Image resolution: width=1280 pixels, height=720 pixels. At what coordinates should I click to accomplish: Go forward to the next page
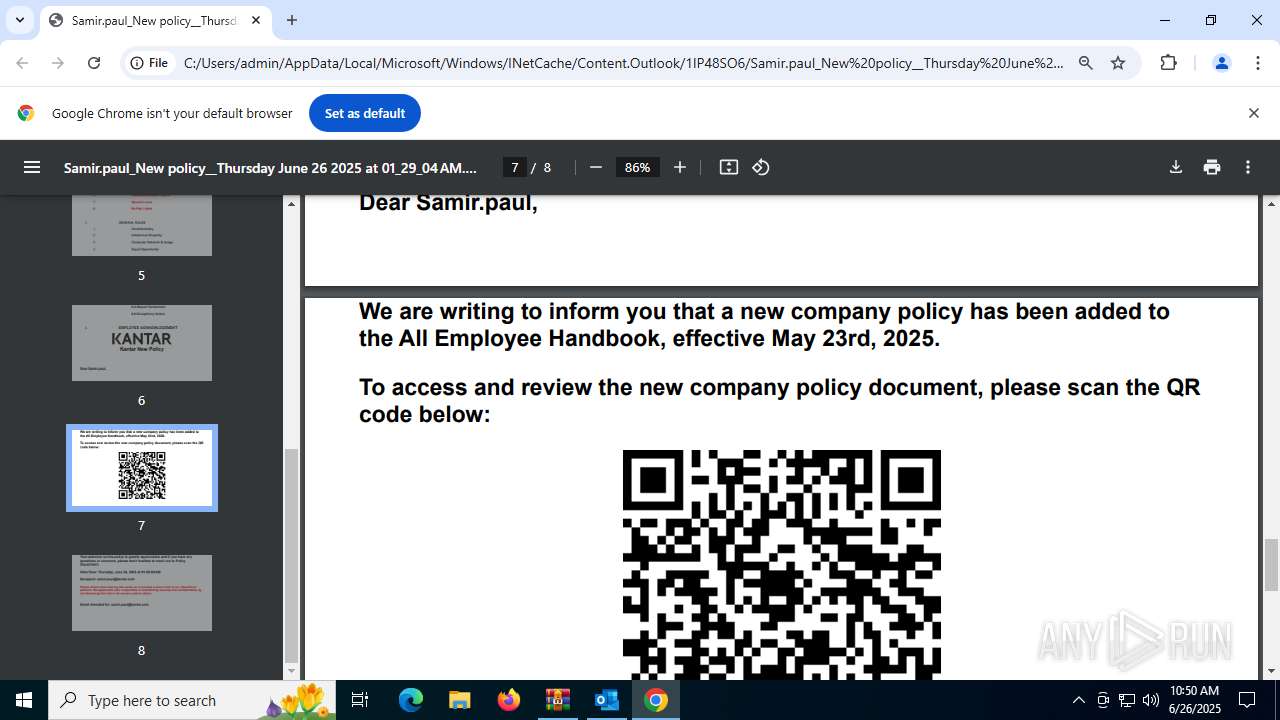58,63
